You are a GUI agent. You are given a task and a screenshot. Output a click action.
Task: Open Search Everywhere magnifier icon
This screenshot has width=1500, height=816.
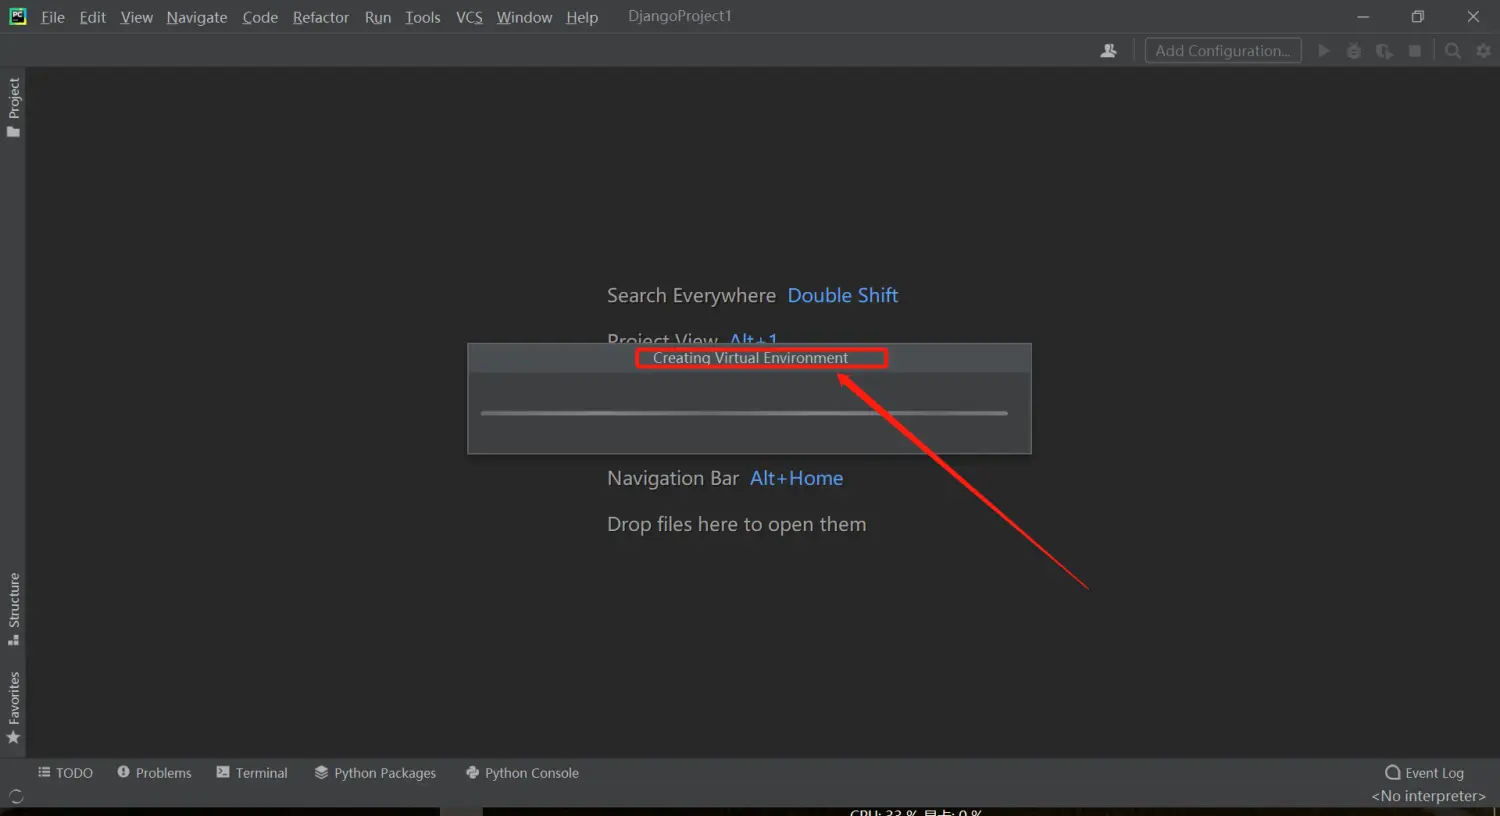click(x=1453, y=51)
